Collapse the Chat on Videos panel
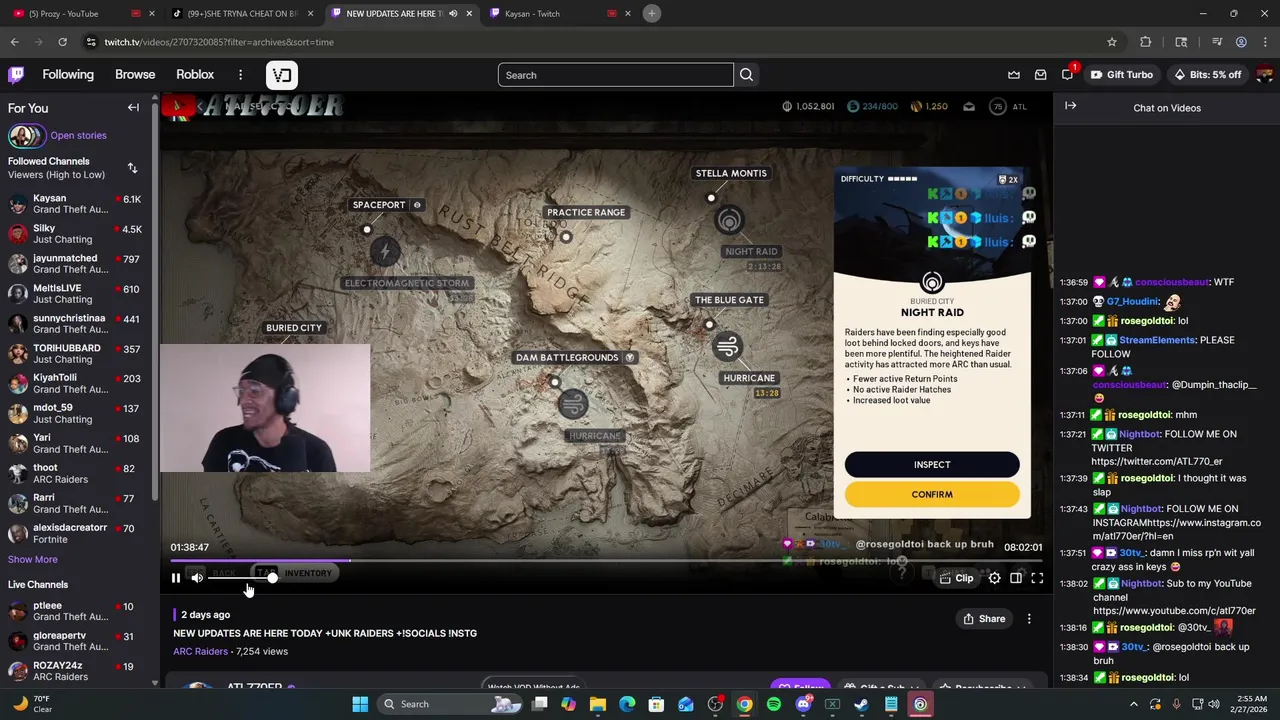Viewport: 1280px width, 720px height. [1071, 106]
